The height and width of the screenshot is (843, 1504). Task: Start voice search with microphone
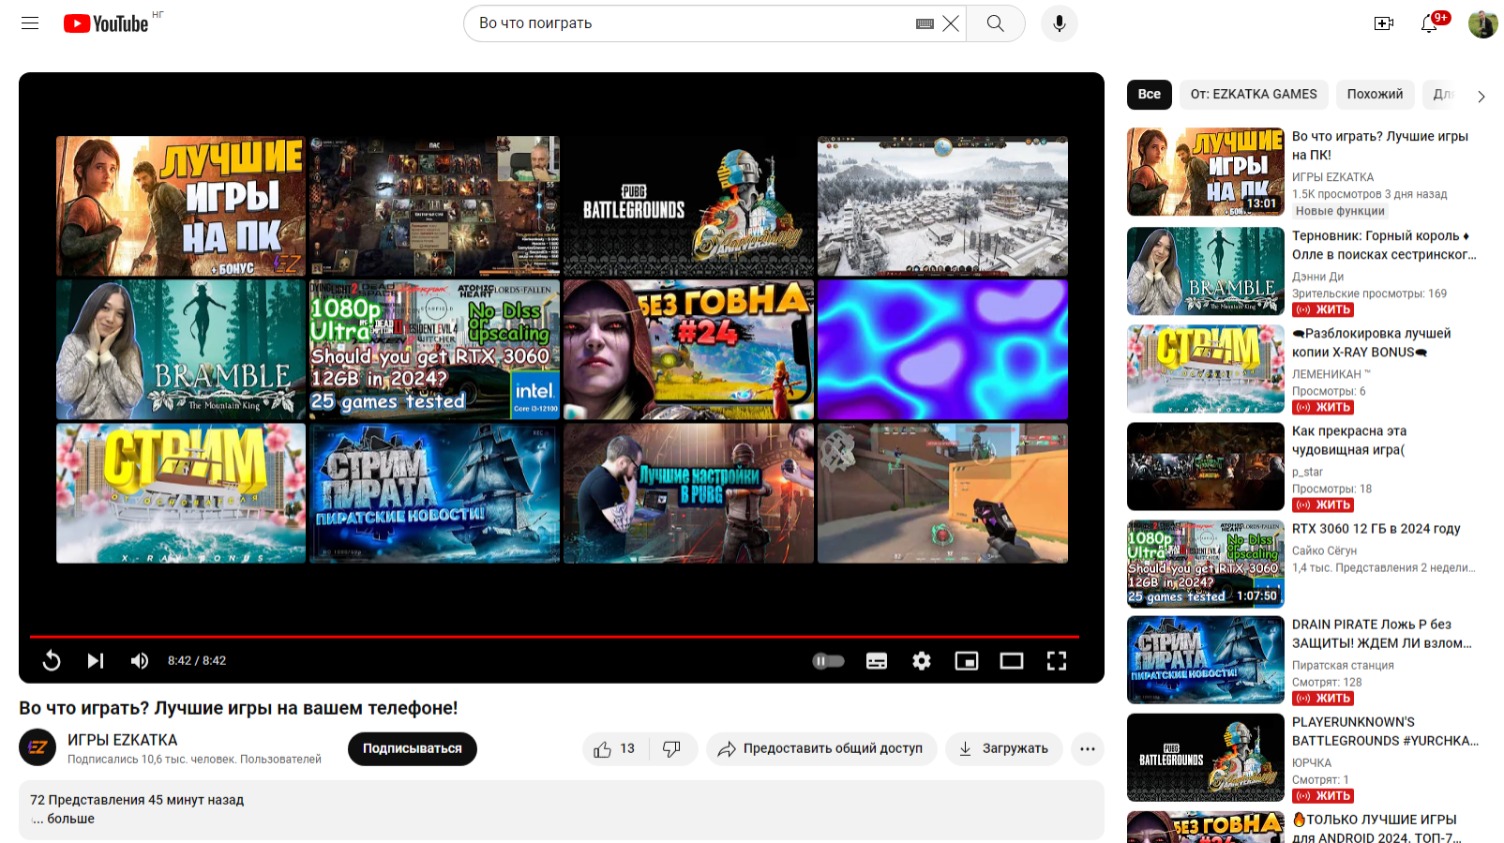1059,23
